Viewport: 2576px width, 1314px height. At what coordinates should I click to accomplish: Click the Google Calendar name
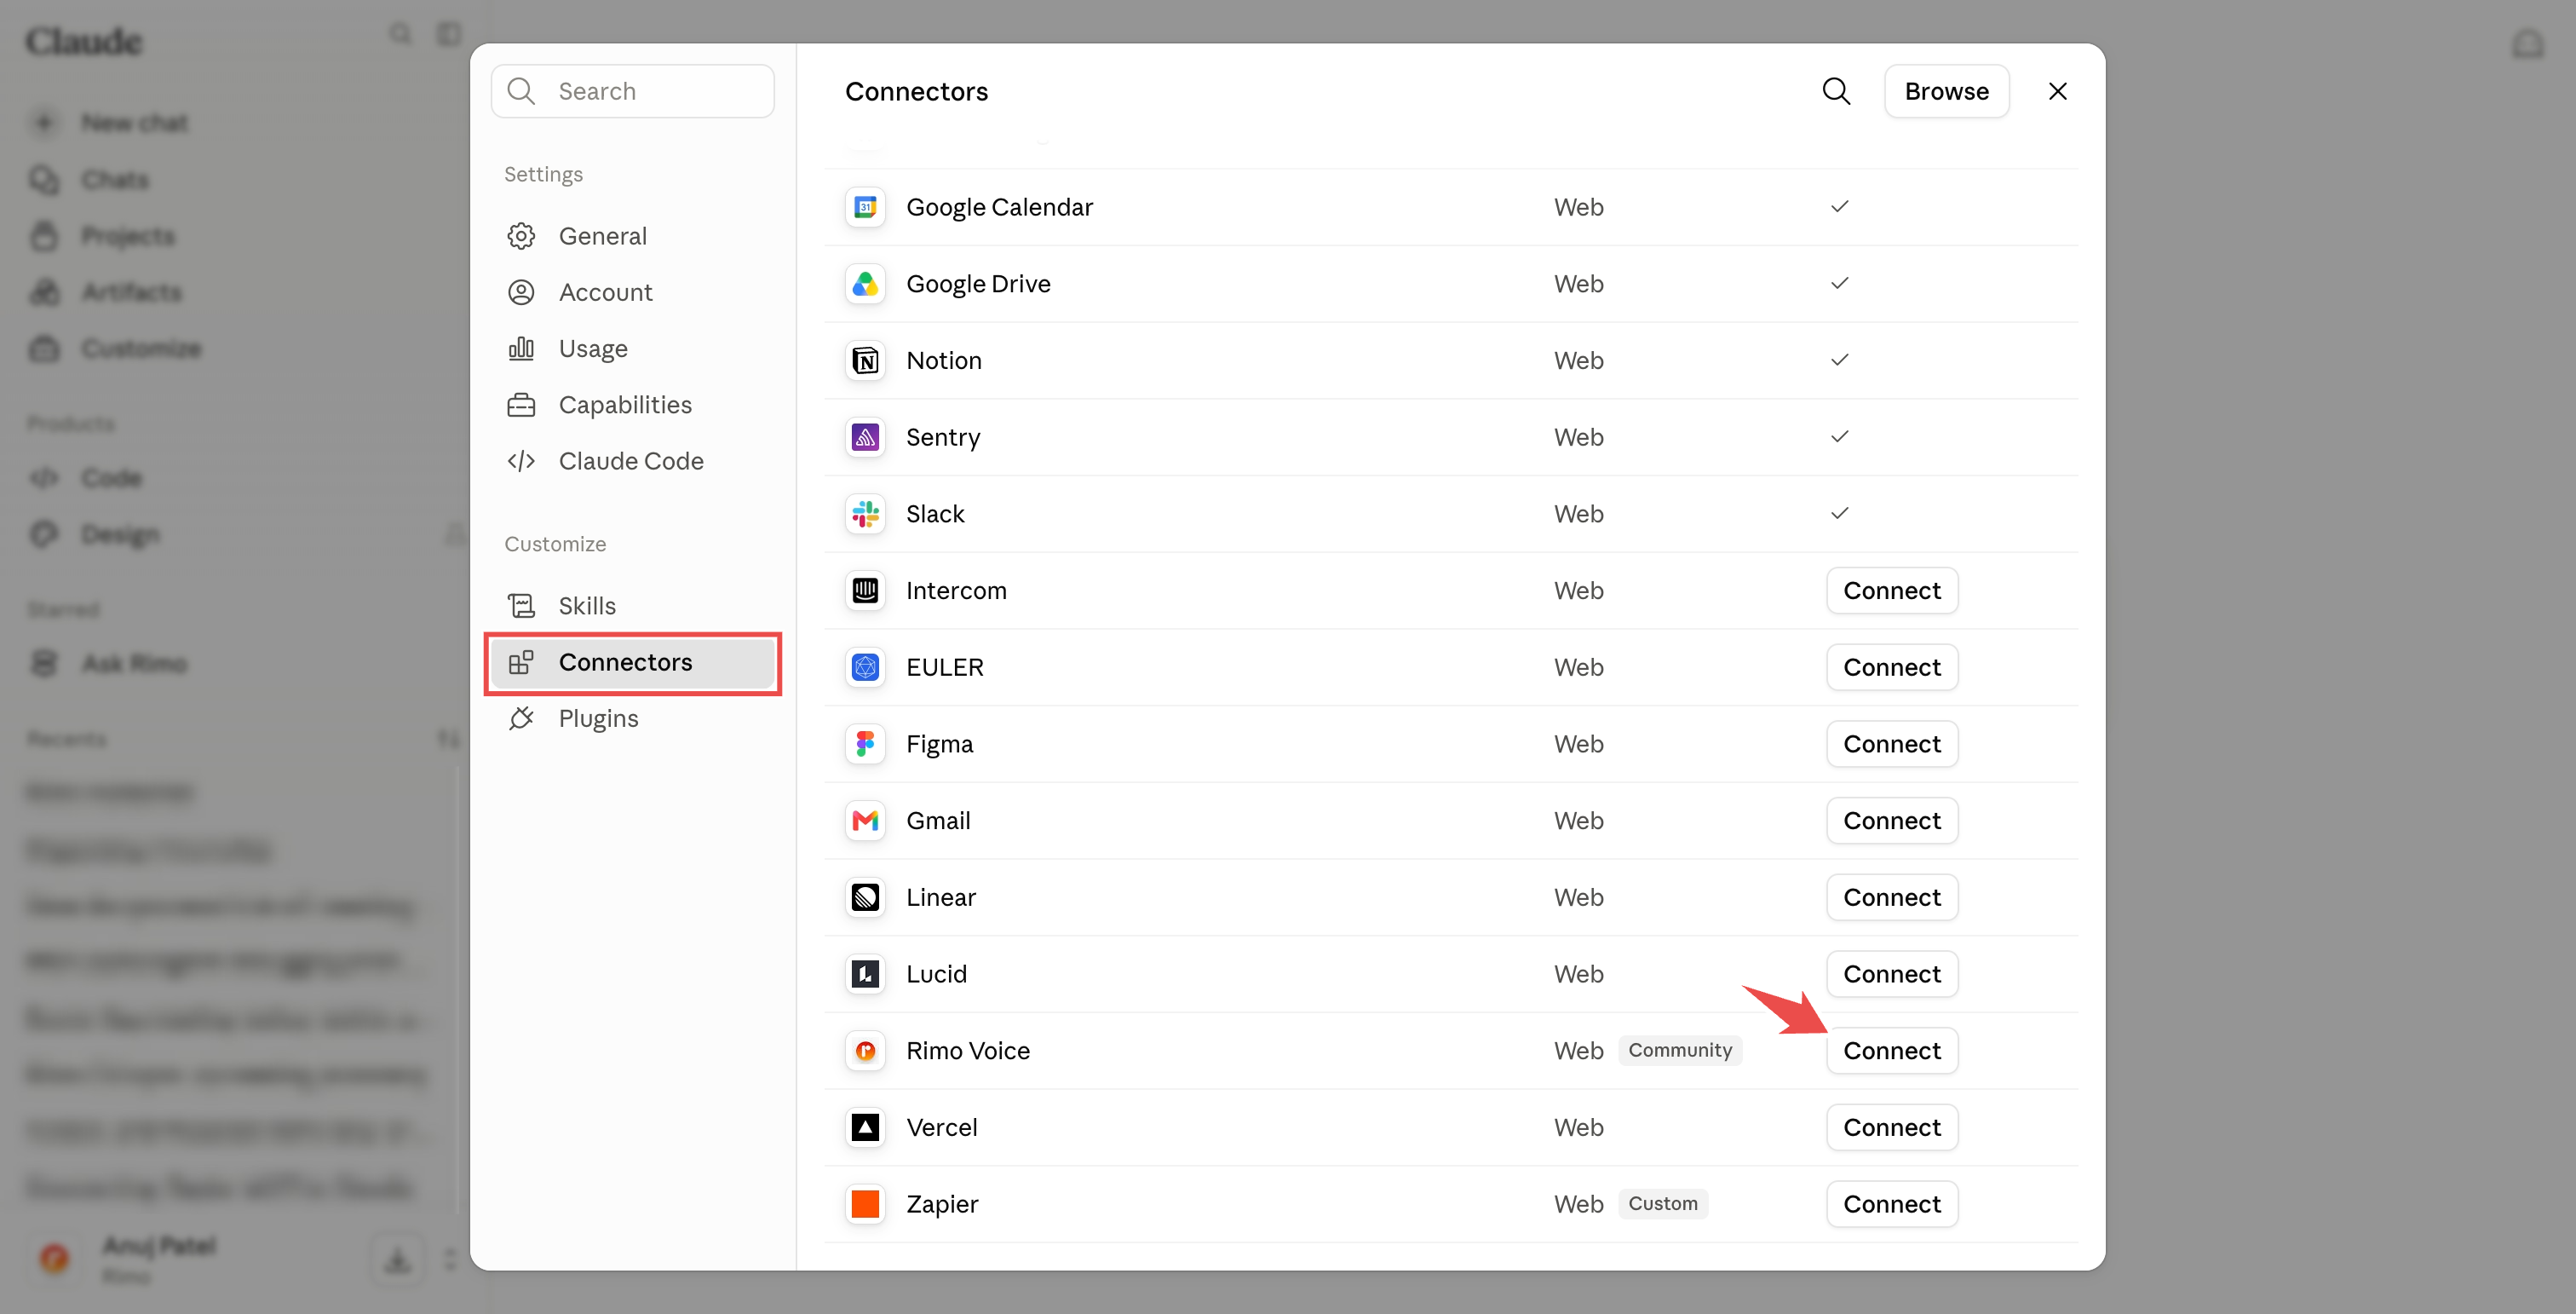[999, 207]
